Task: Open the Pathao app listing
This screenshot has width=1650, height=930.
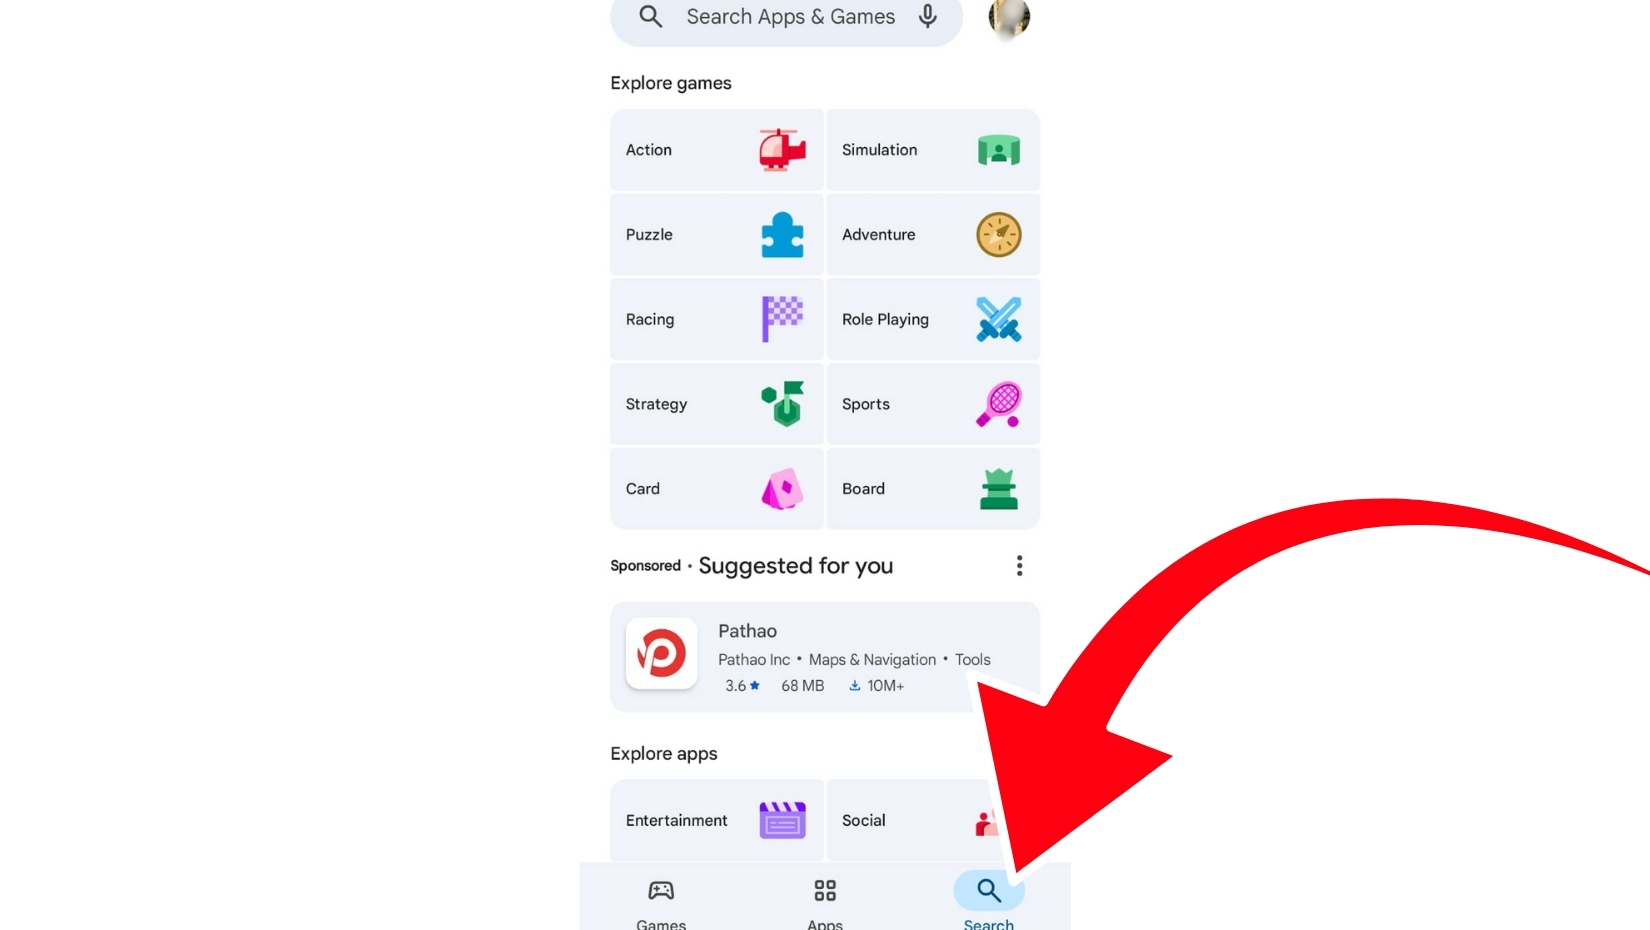Action: [825, 657]
